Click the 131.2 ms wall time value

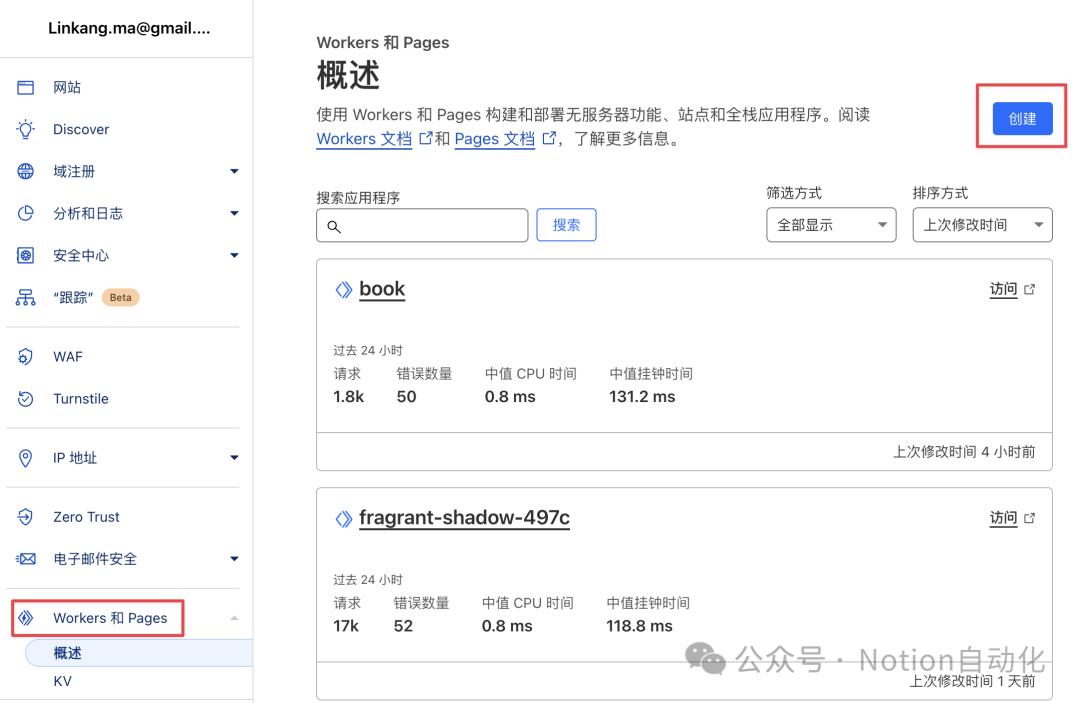(642, 397)
